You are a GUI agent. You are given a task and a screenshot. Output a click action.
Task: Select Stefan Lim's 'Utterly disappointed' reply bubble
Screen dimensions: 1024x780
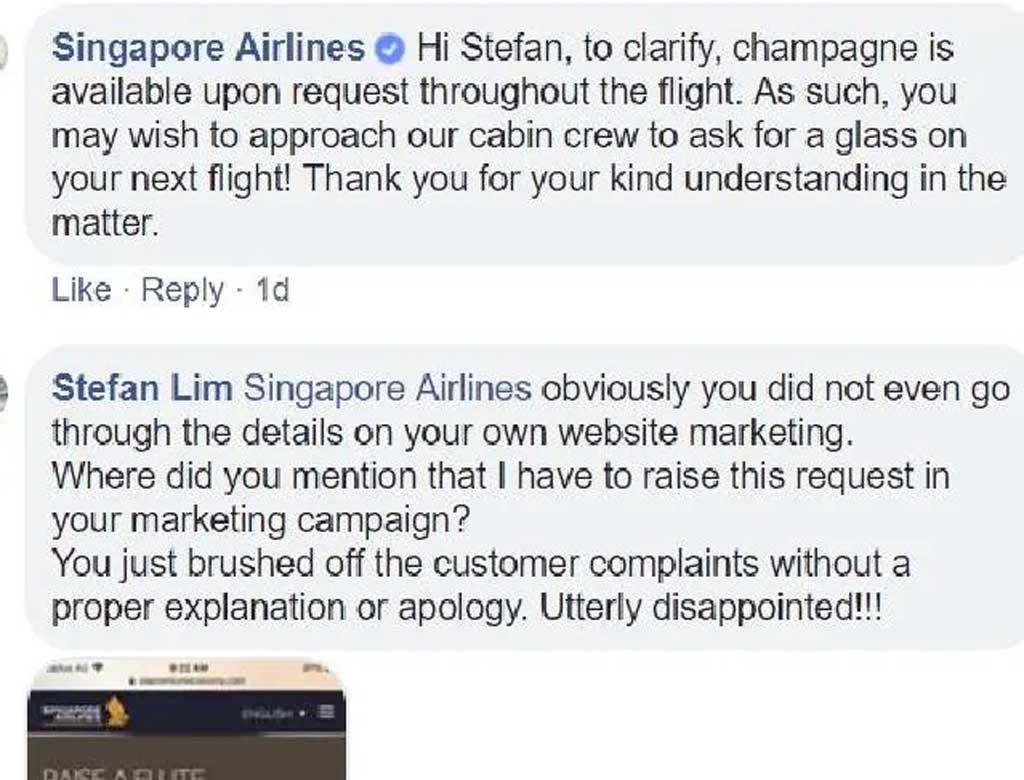tap(524, 498)
